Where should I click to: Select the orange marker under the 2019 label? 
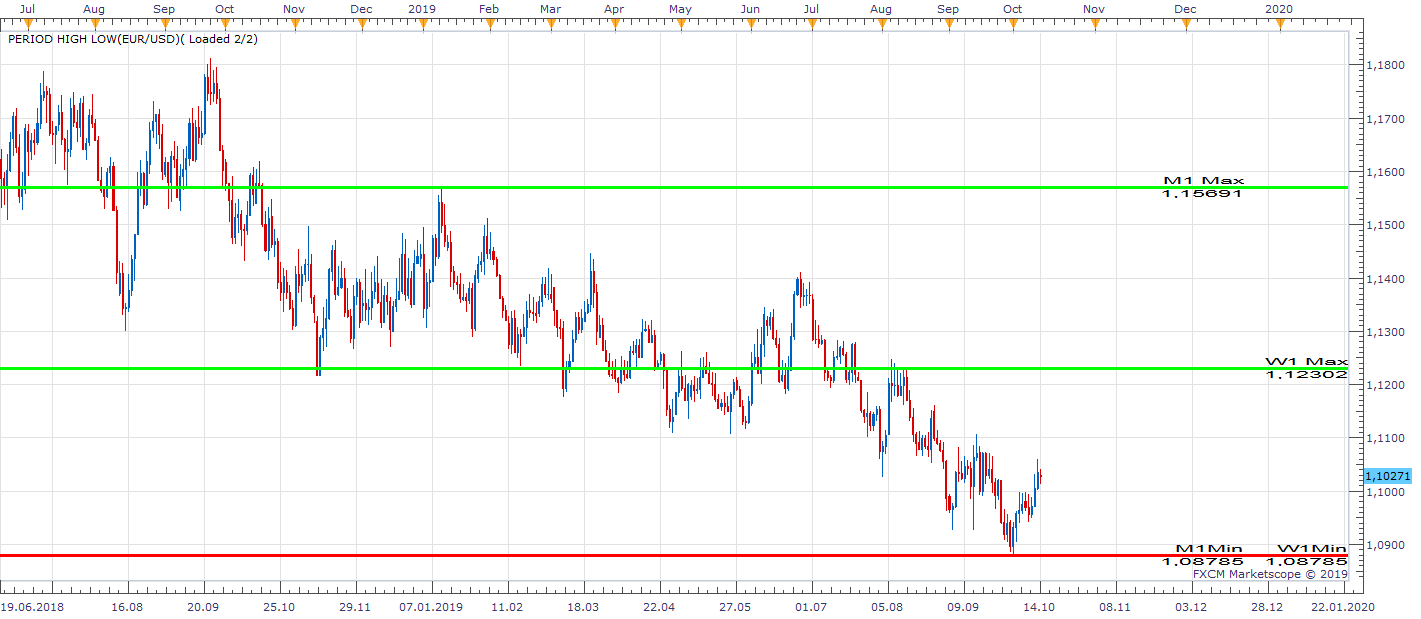click(x=423, y=24)
